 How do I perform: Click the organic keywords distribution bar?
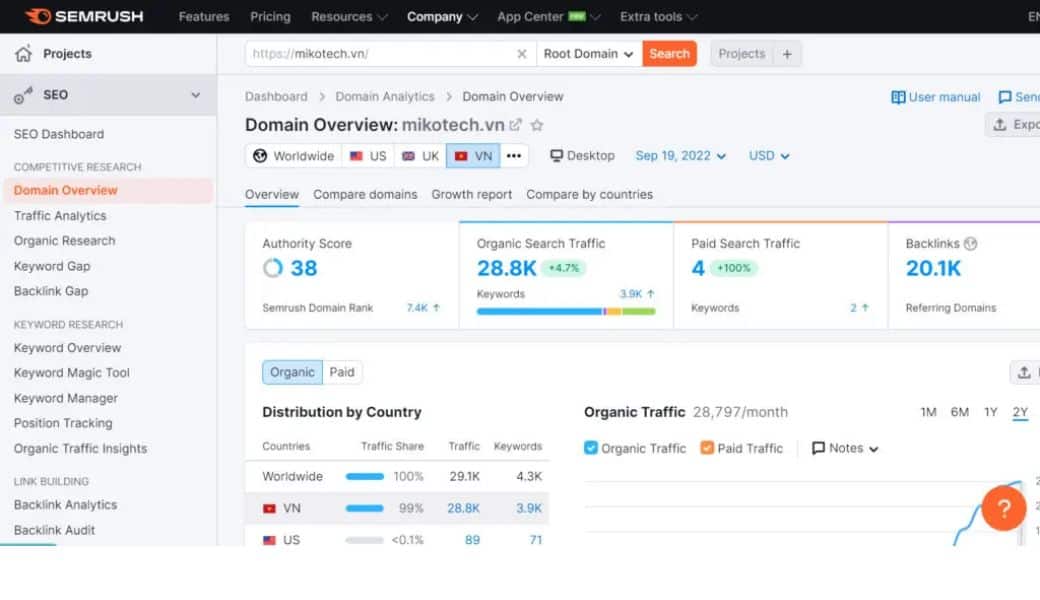coord(566,311)
